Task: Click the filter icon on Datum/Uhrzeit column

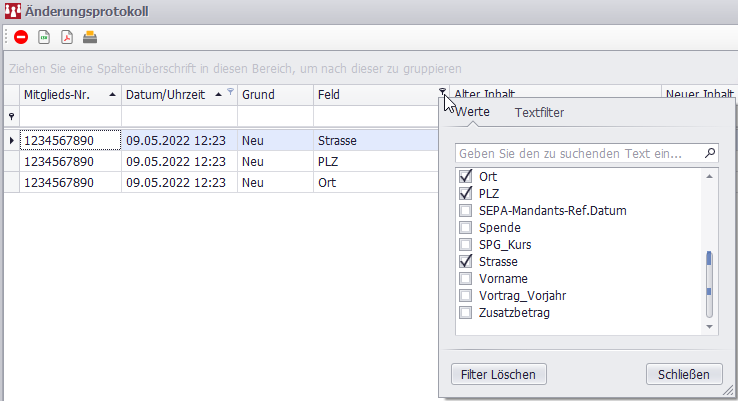Action: click(231, 92)
